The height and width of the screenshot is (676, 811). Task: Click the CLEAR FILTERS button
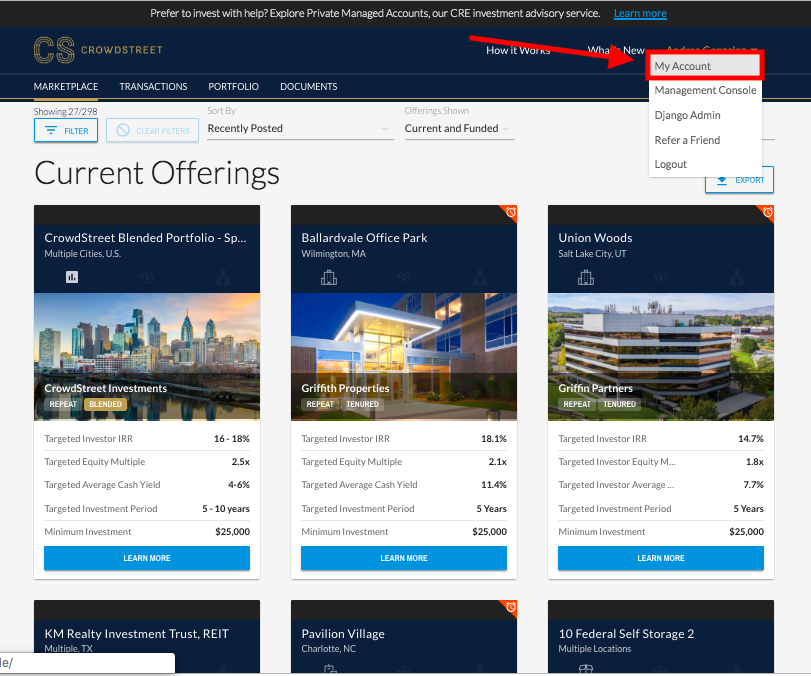pos(152,130)
